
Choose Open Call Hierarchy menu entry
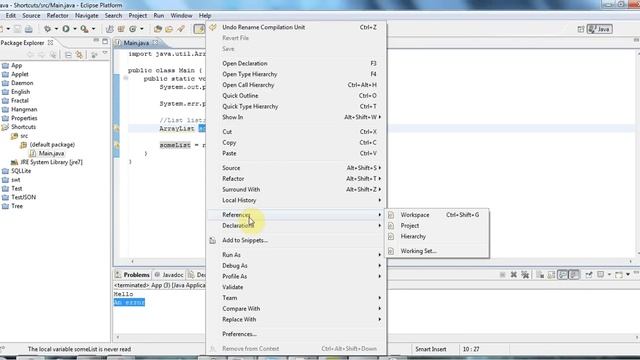coord(297,85)
